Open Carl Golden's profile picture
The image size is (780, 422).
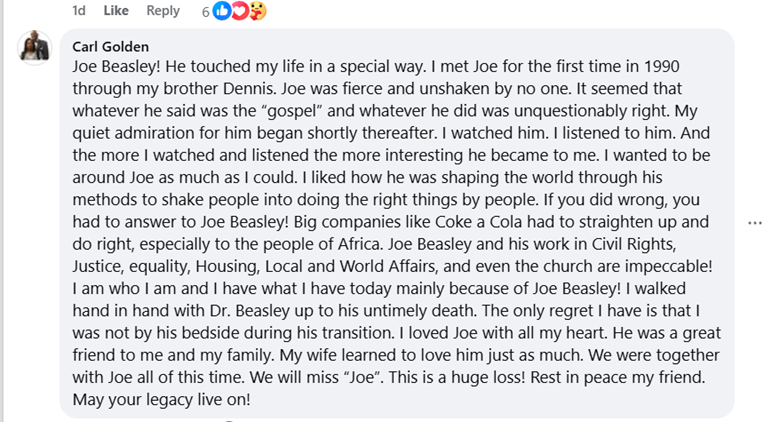[x=35, y=48]
